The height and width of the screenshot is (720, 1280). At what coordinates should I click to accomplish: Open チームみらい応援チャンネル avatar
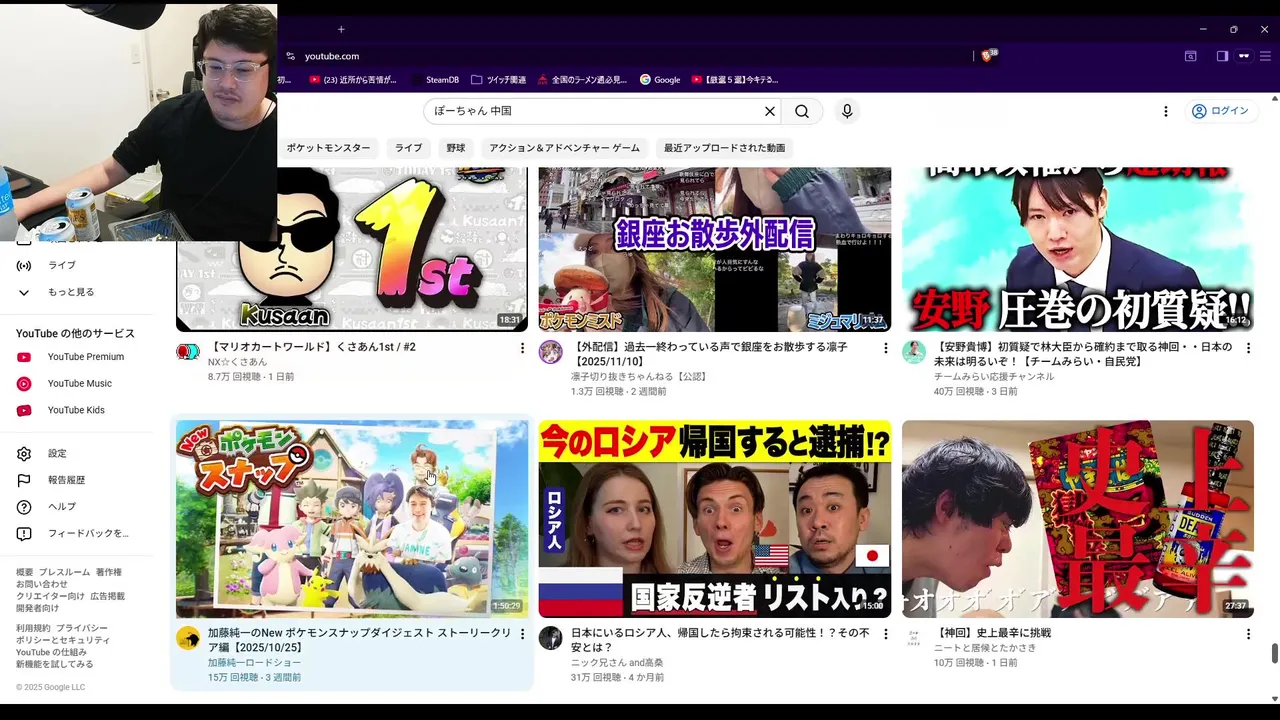pyautogui.click(x=914, y=352)
